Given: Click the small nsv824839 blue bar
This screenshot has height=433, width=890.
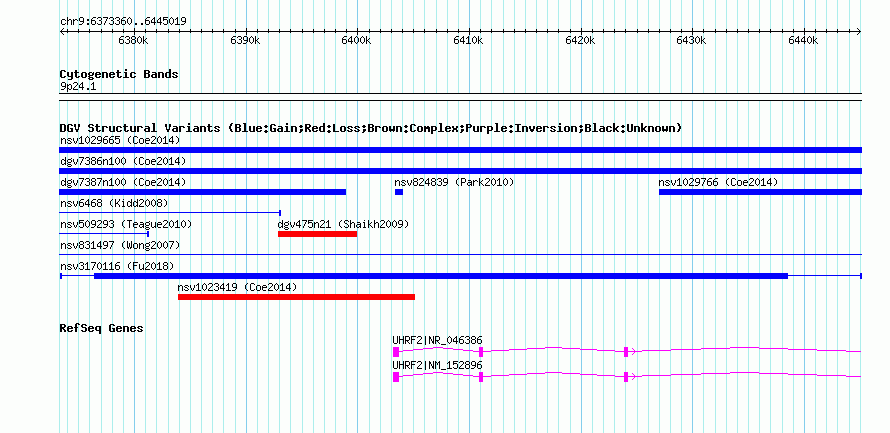Looking at the screenshot, I should 399,192.
